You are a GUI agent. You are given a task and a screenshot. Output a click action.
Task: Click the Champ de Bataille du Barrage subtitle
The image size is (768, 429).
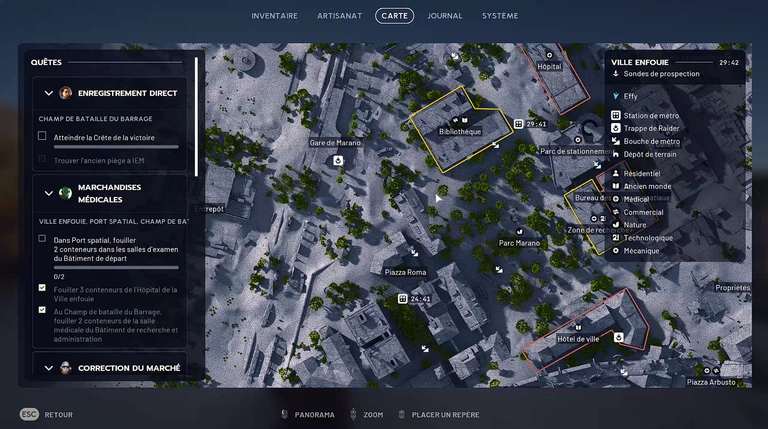click(x=96, y=119)
